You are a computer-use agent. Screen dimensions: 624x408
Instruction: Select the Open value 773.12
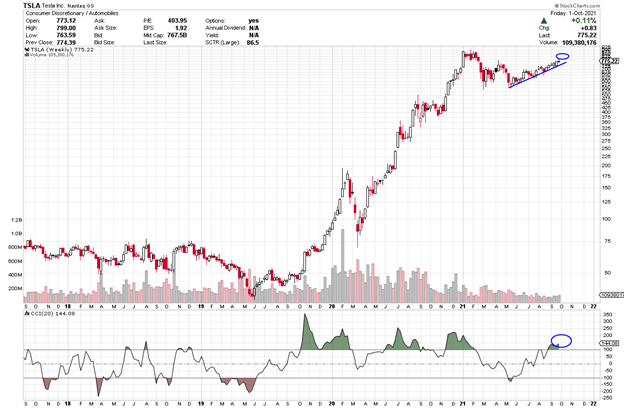66,21
